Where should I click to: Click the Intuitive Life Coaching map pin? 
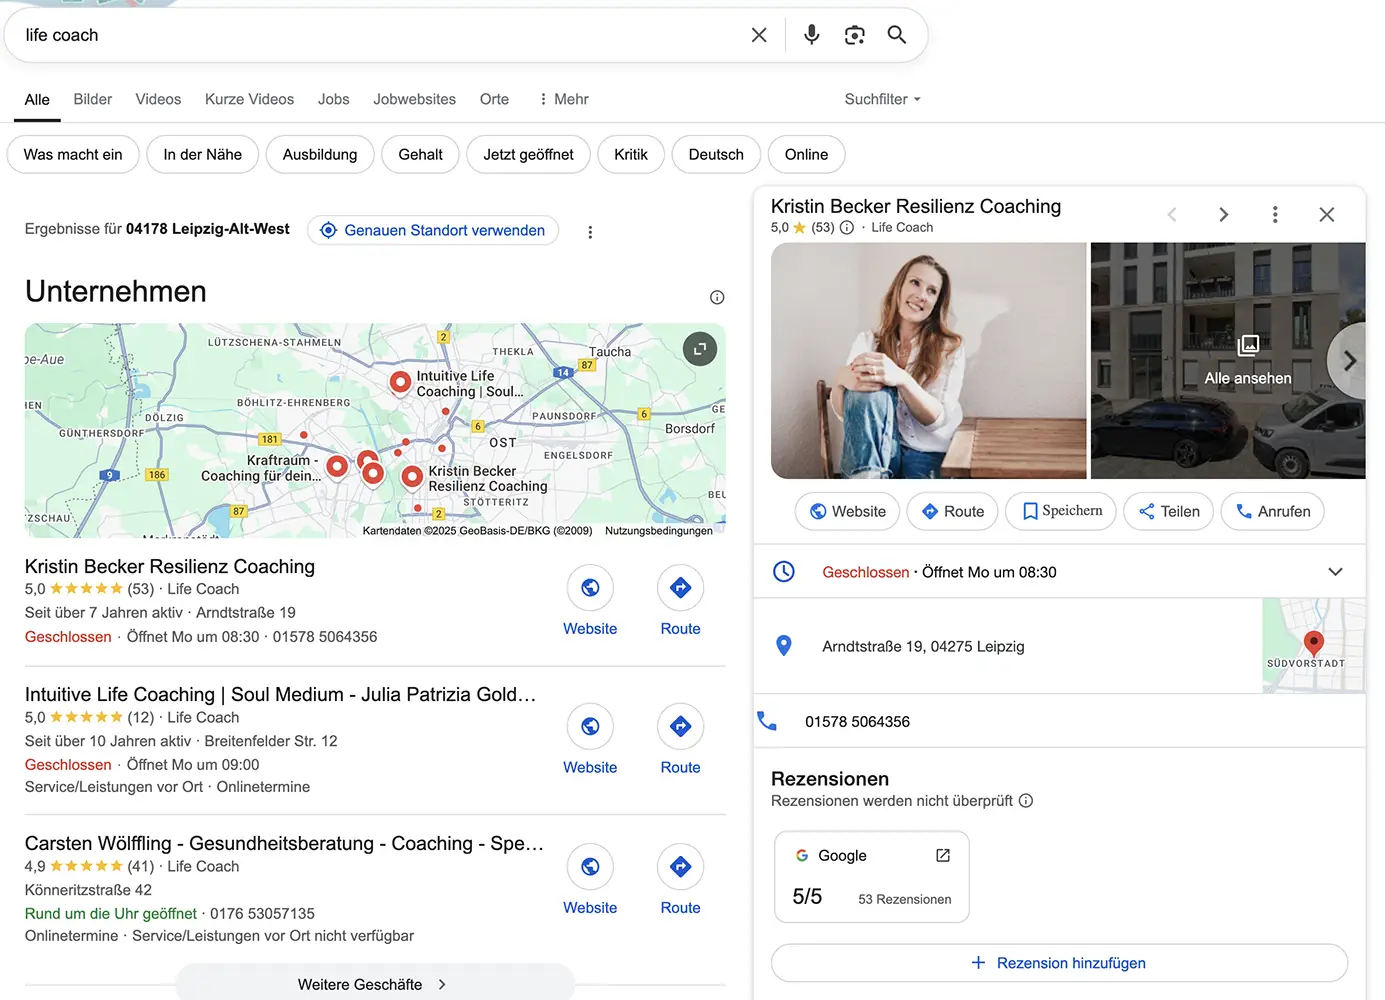click(400, 382)
